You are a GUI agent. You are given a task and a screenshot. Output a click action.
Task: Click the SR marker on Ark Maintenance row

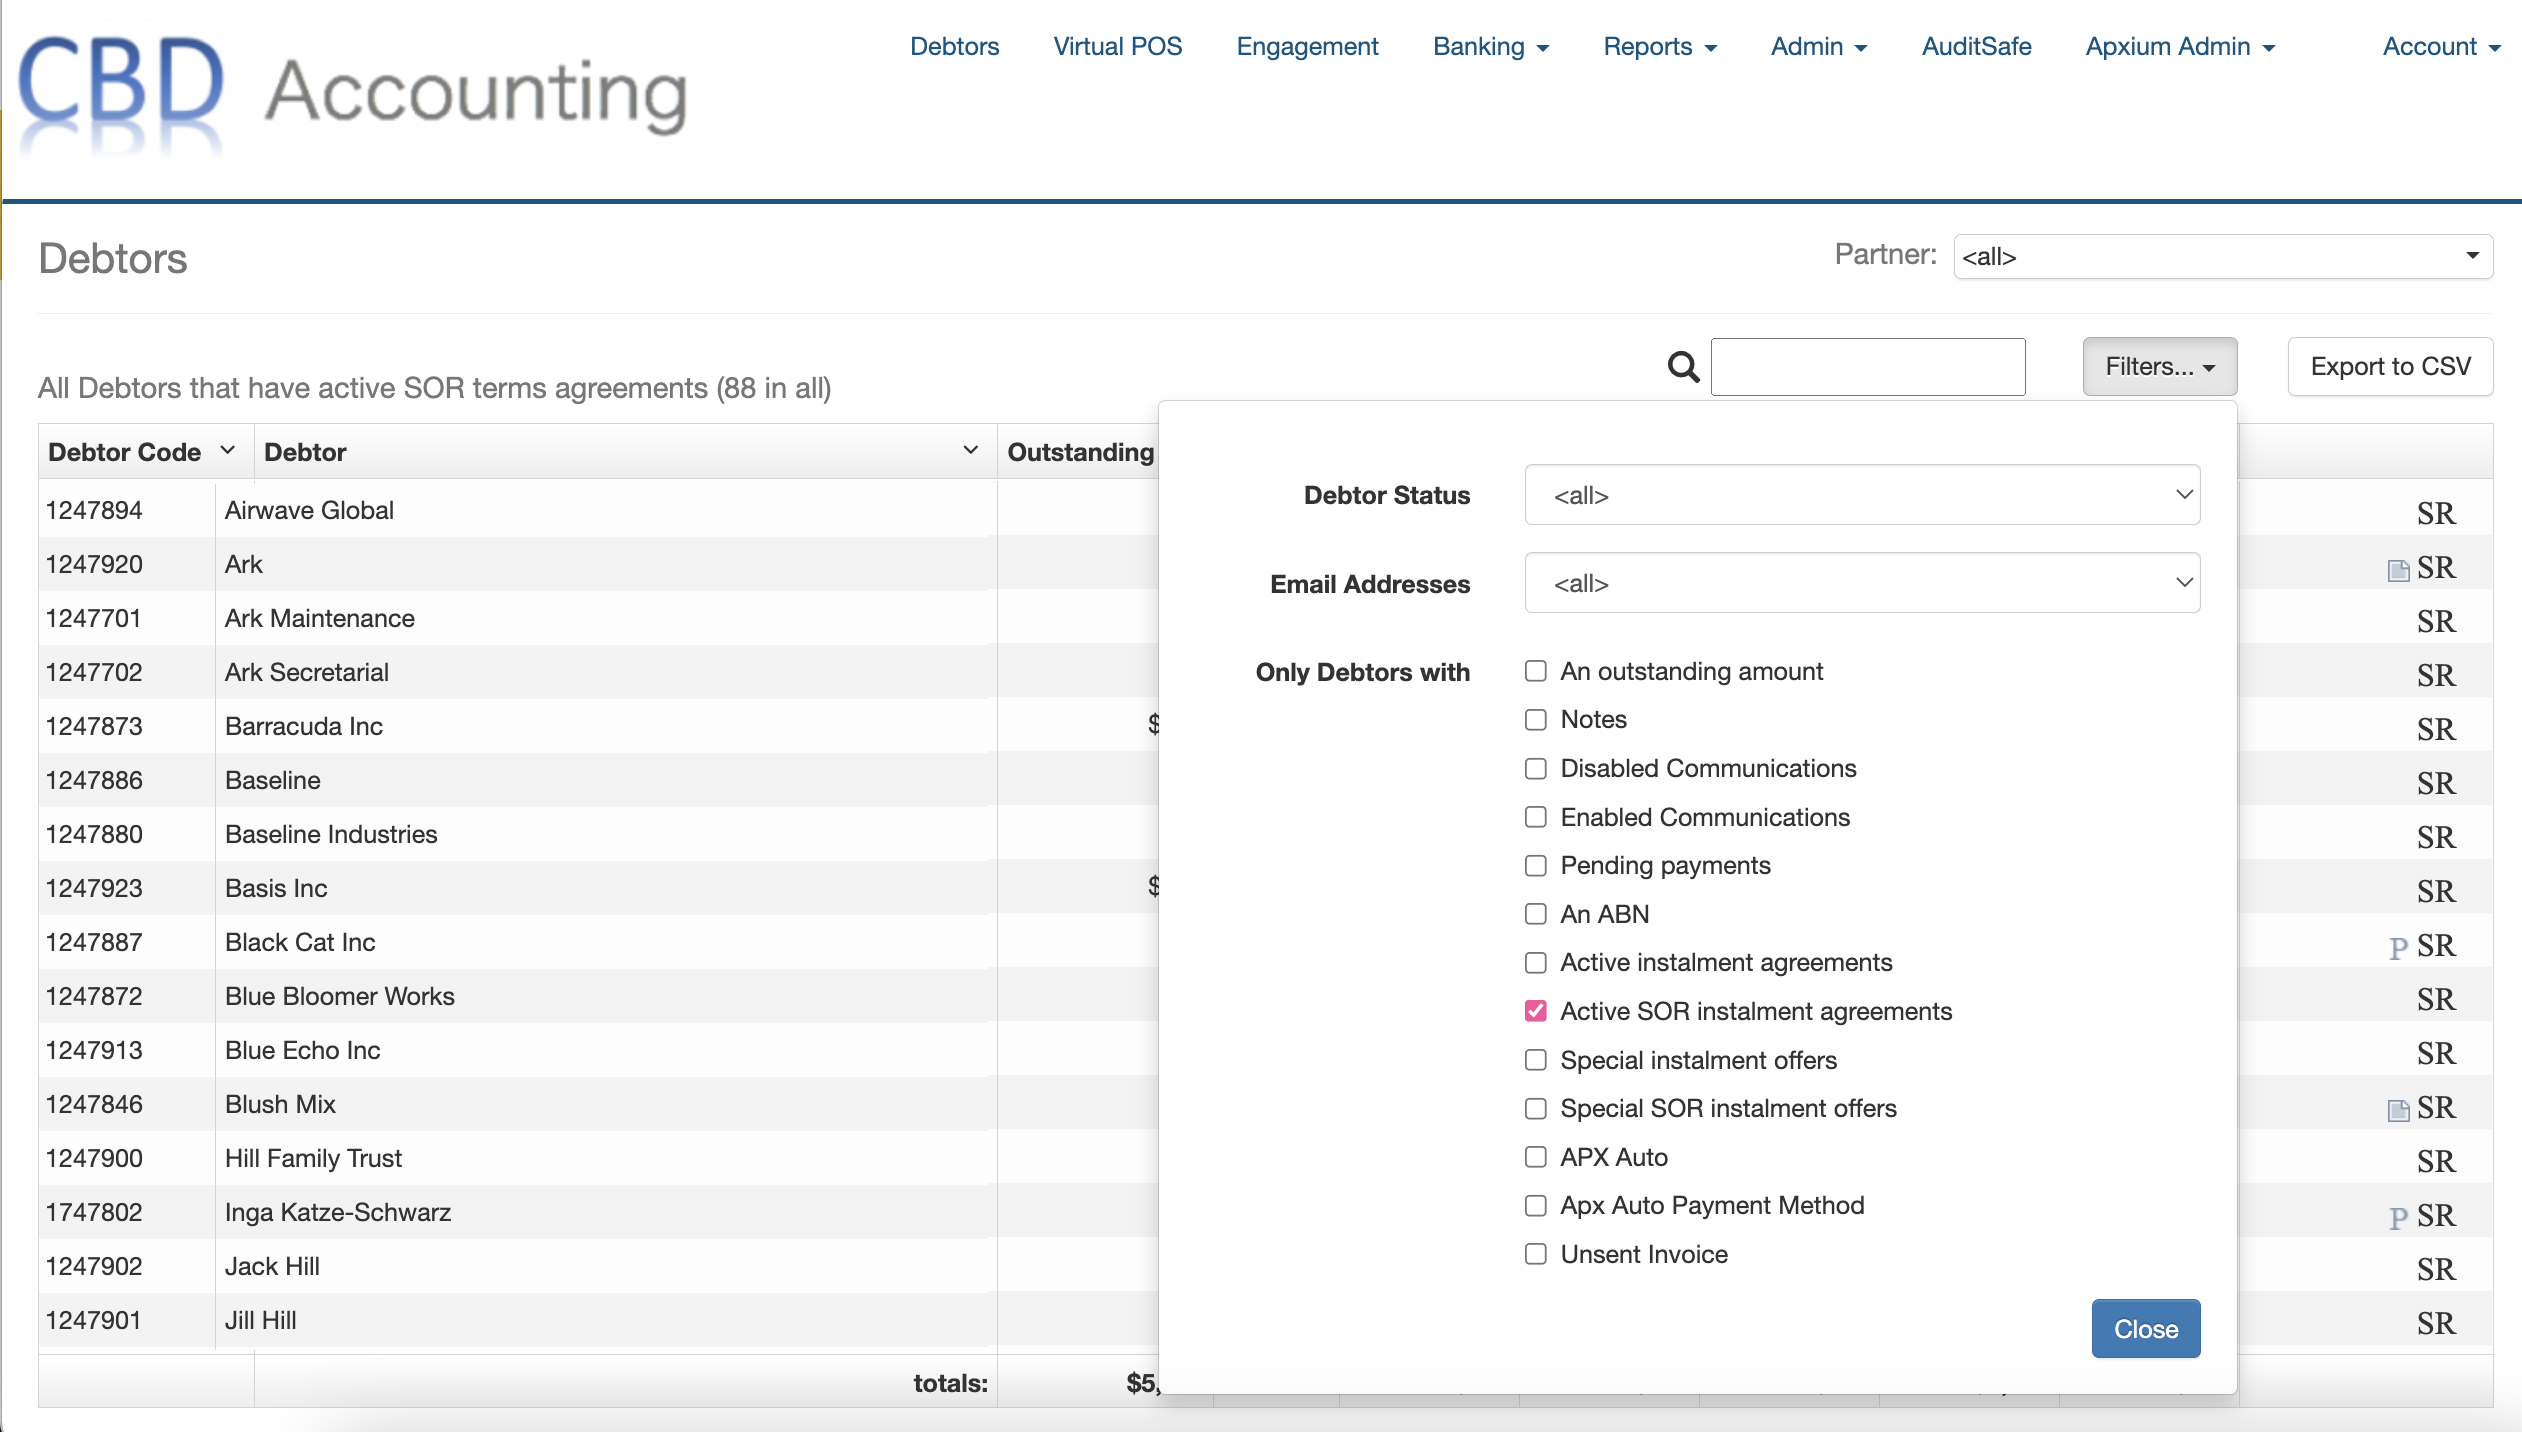(2436, 621)
